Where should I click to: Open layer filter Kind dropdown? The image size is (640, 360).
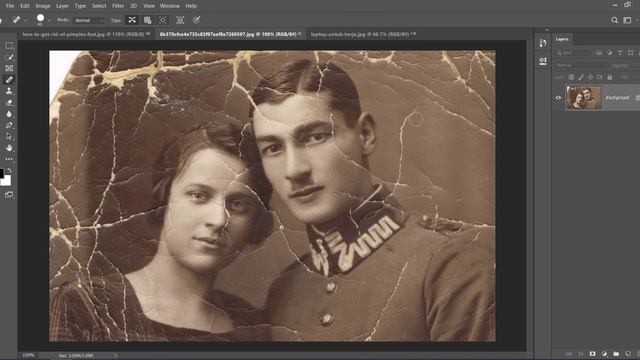(573, 53)
